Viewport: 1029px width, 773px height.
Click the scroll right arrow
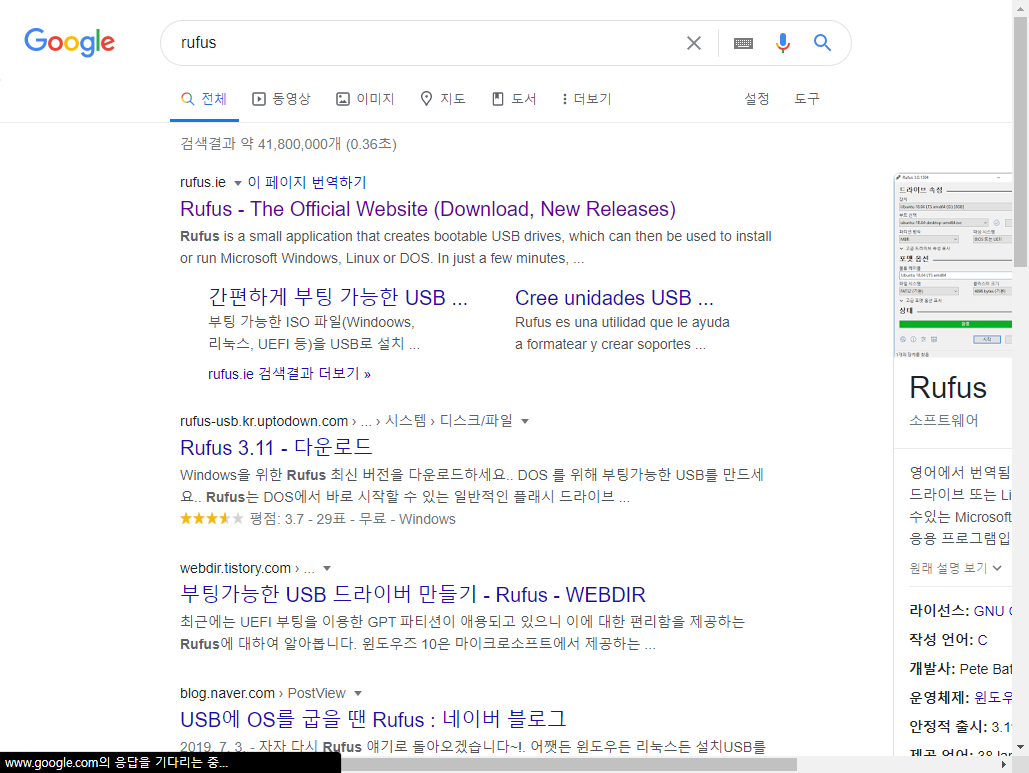pos(1003,764)
